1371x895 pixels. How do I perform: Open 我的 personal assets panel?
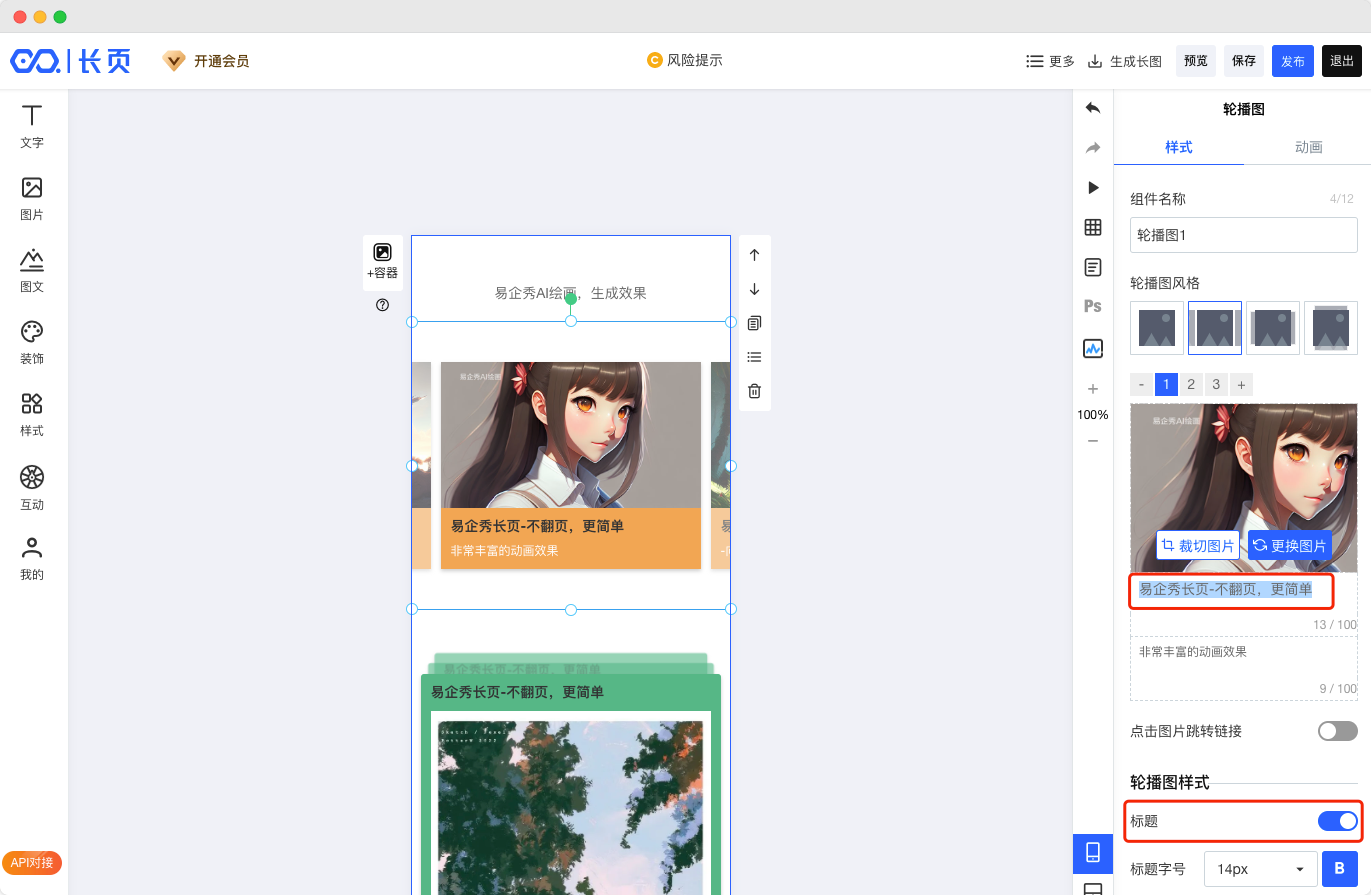pyautogui.click(x=32, y=558)
